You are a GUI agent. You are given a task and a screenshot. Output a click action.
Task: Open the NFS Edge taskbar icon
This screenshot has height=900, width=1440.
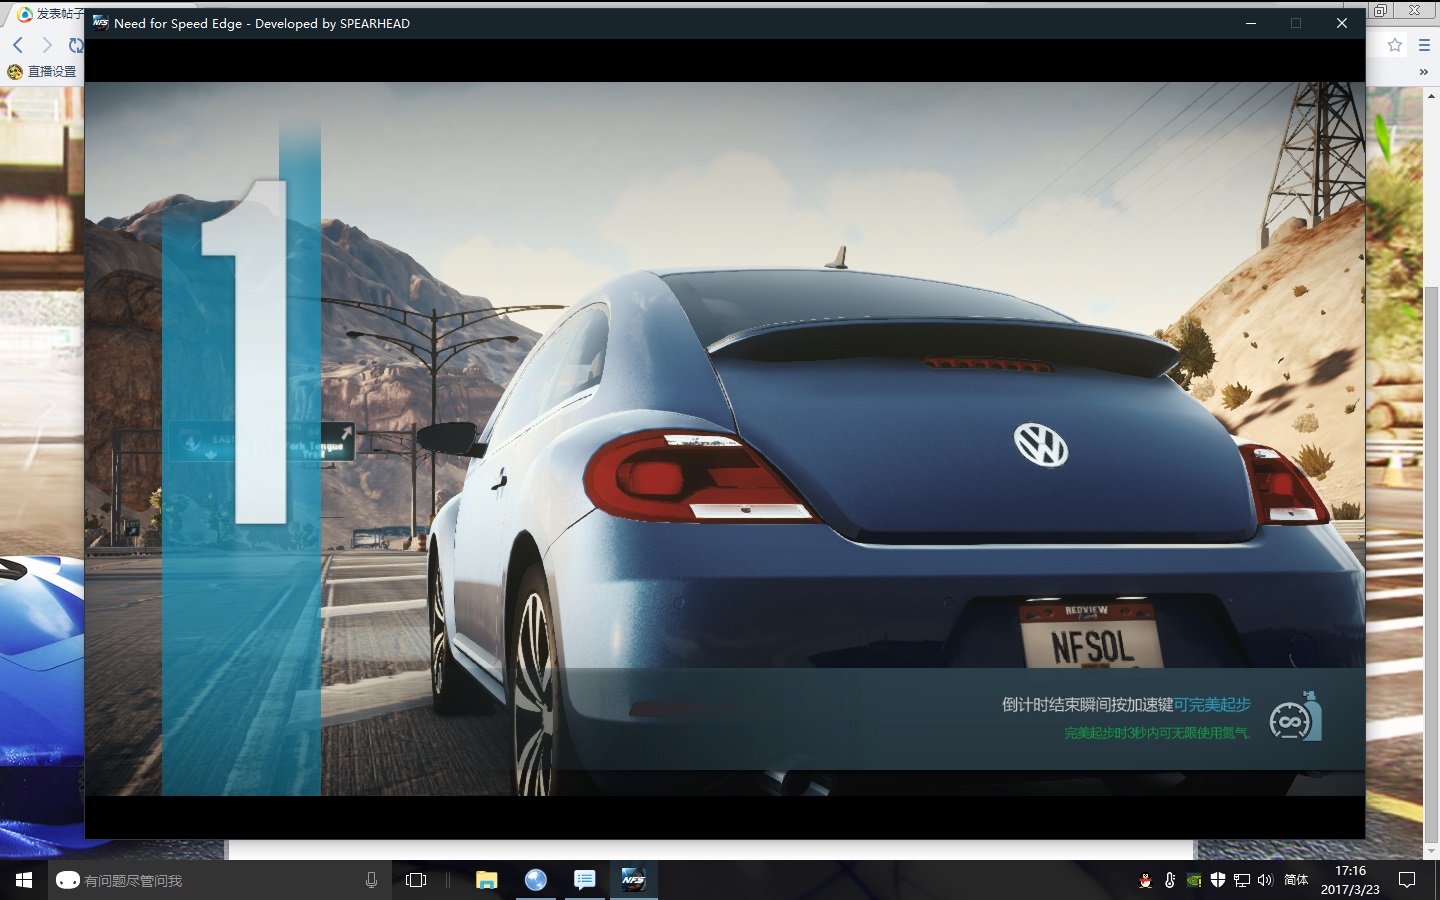pyautogui.click(x=633, y=880)
